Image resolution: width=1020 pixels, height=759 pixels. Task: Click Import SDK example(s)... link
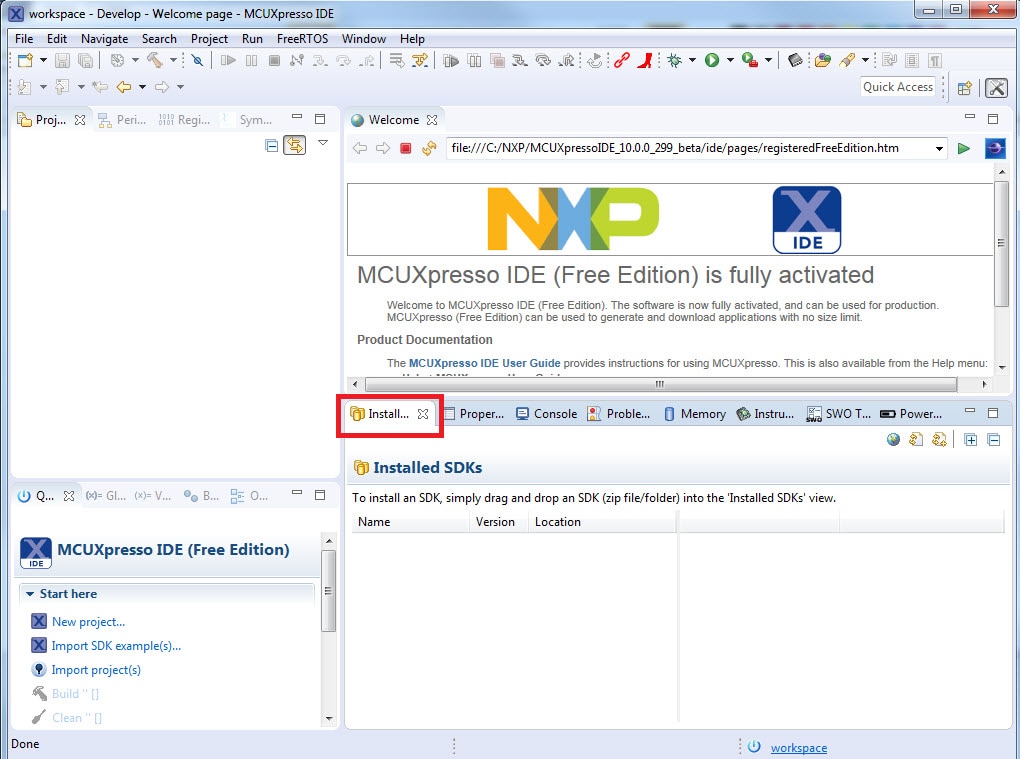(116, 646)
